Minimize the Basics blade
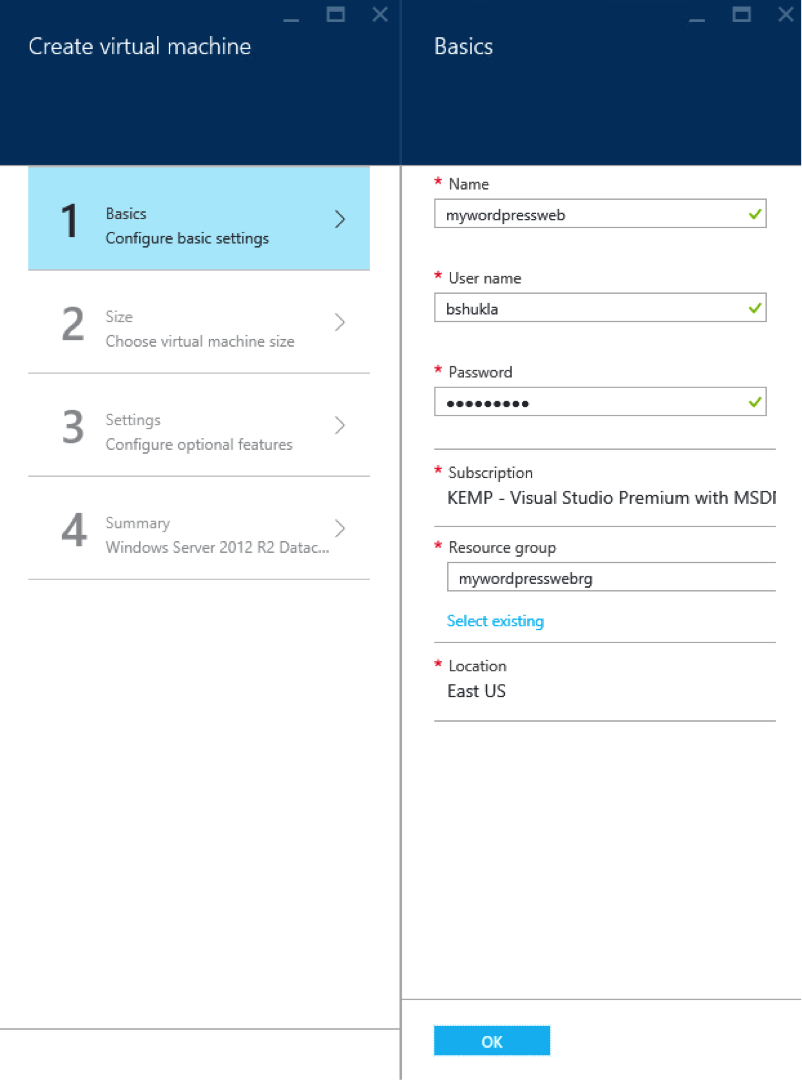Image resolution: width=802 pixels, height=1080 pixels. 697,17
